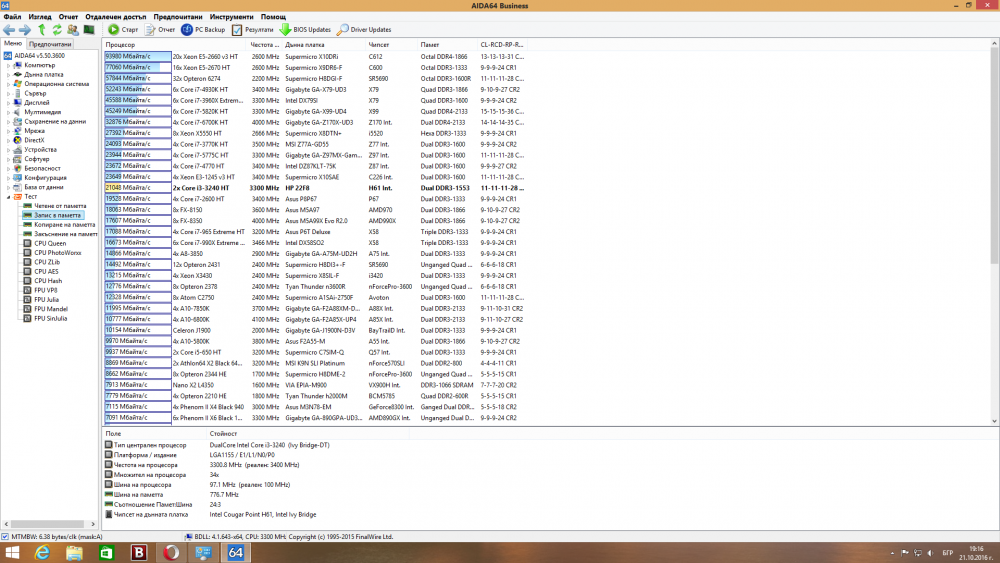Select the Устройства icon in tree
This screenshot has height=563, width=1000.
click(x=18, y=149)
